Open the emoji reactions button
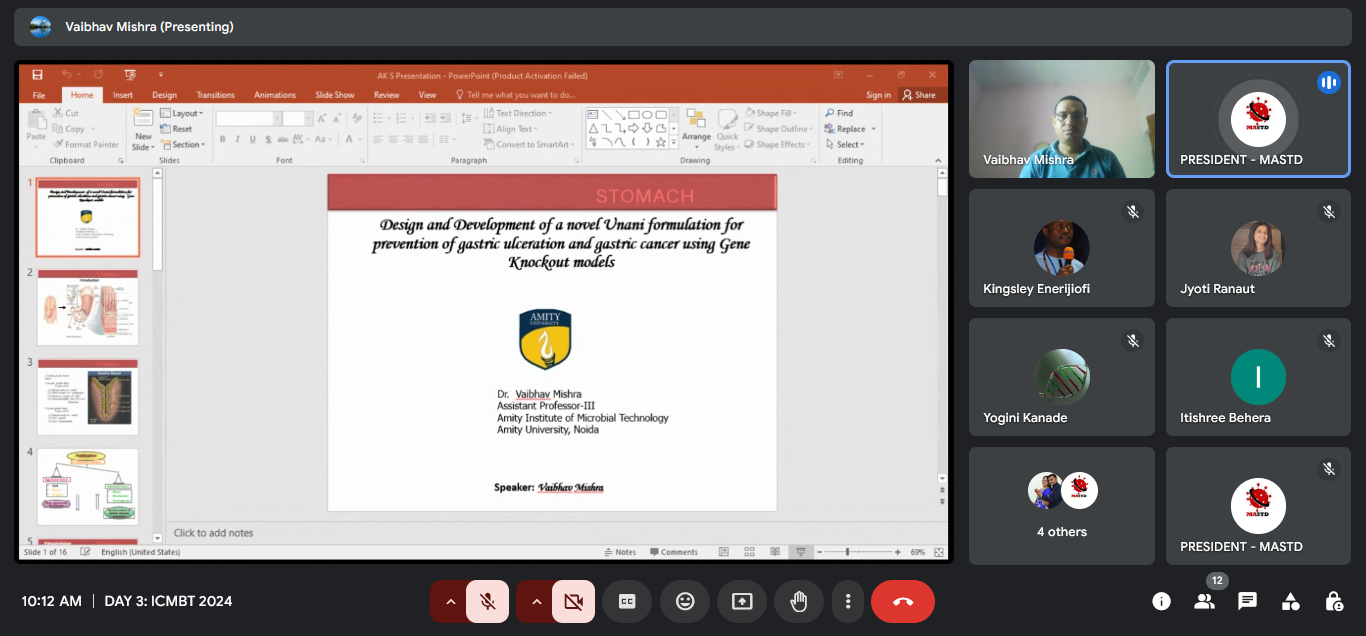The image size is (1366, 636). tap(685, 601)
